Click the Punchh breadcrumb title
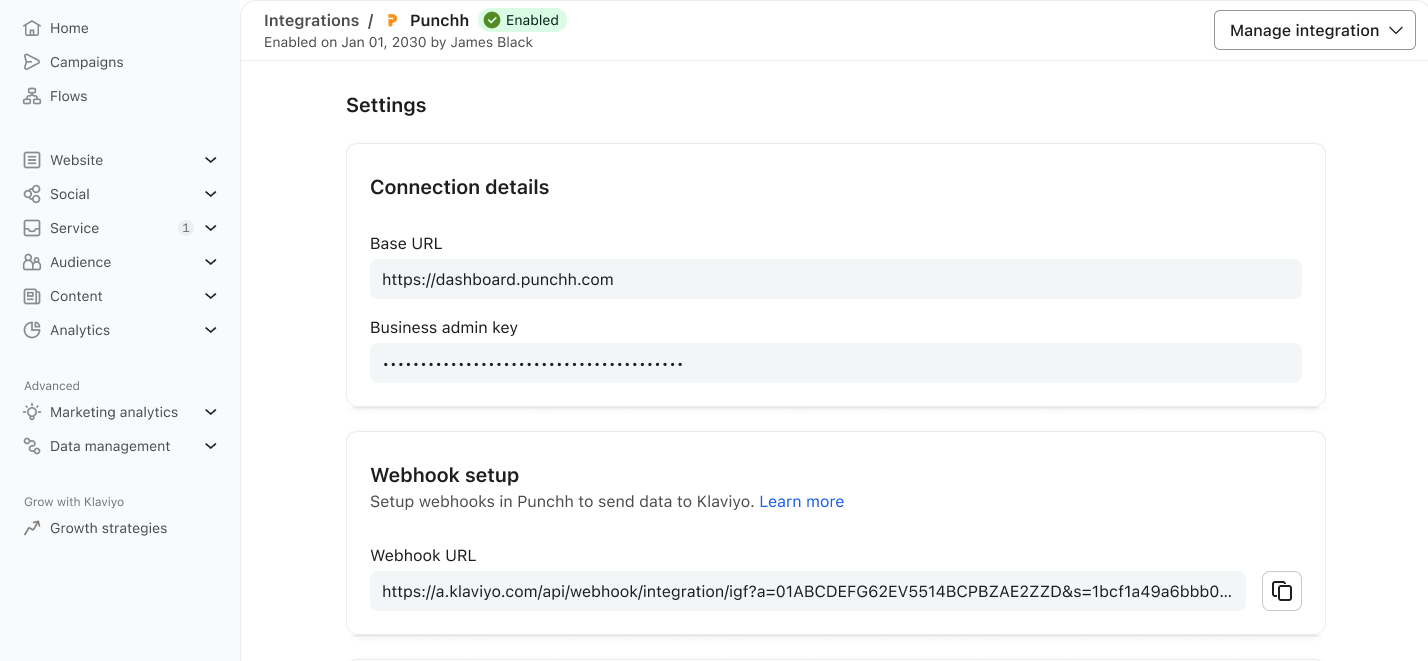 click(439, 20)
